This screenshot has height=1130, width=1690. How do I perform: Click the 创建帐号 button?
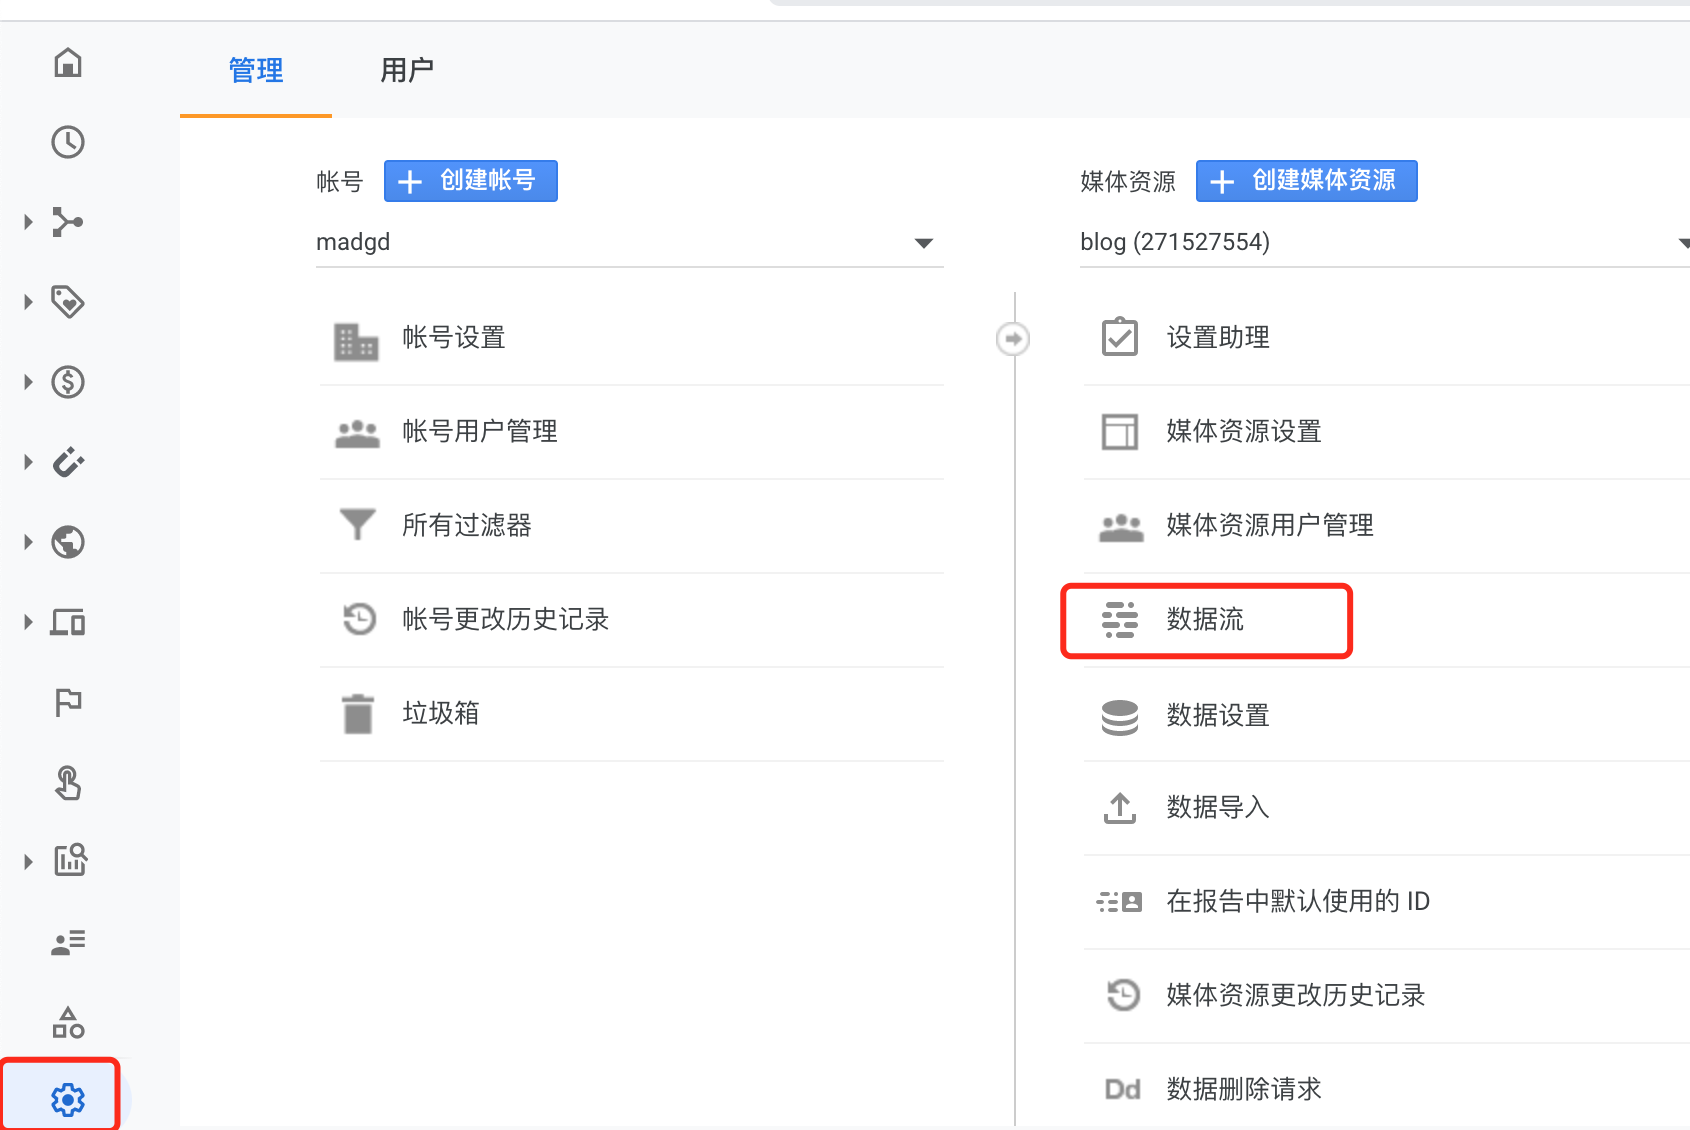[470, 181]
